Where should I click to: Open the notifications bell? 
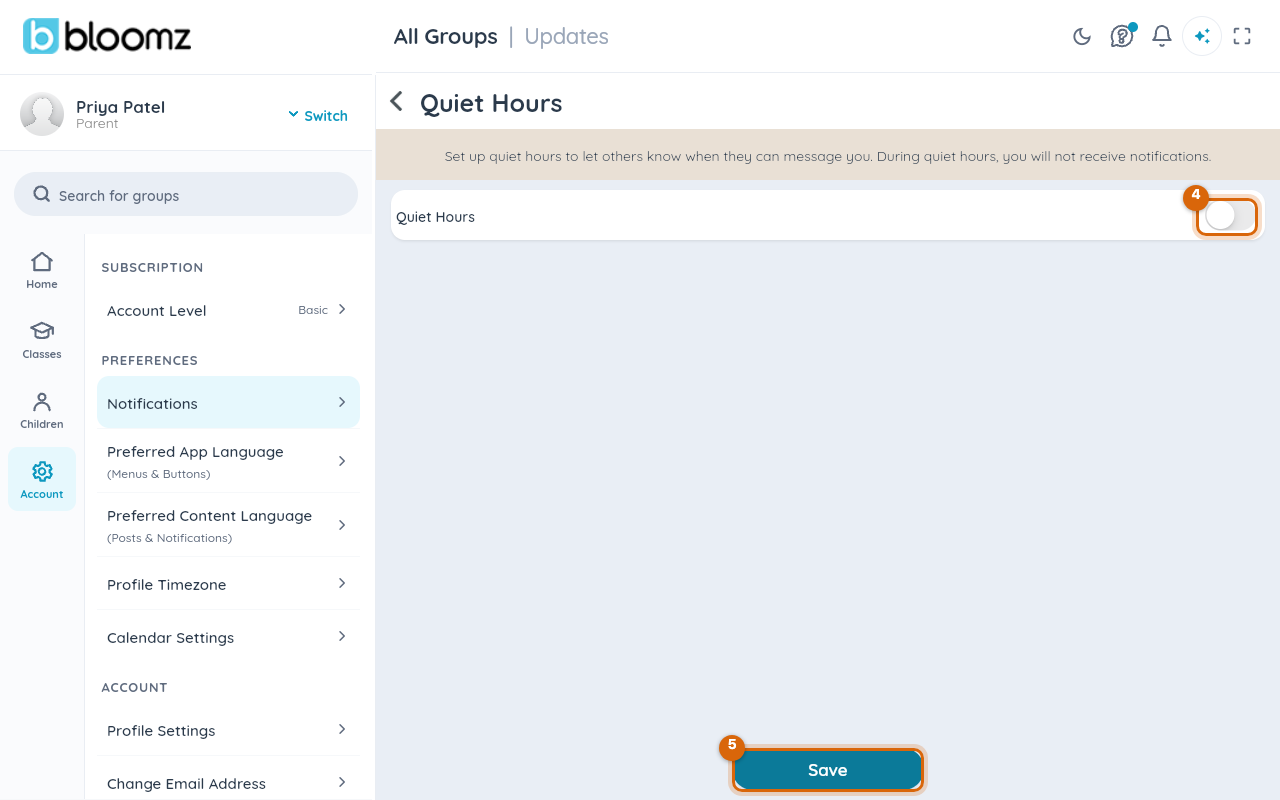pyautogui.click(x=1162, y=37)
